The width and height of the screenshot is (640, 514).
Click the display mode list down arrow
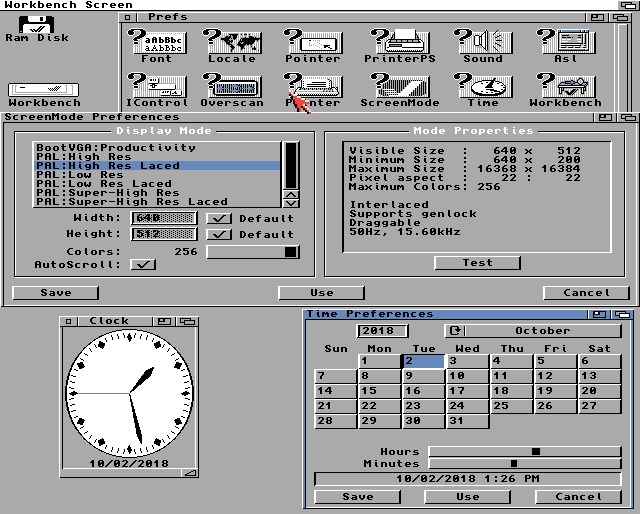coord(291,201)
